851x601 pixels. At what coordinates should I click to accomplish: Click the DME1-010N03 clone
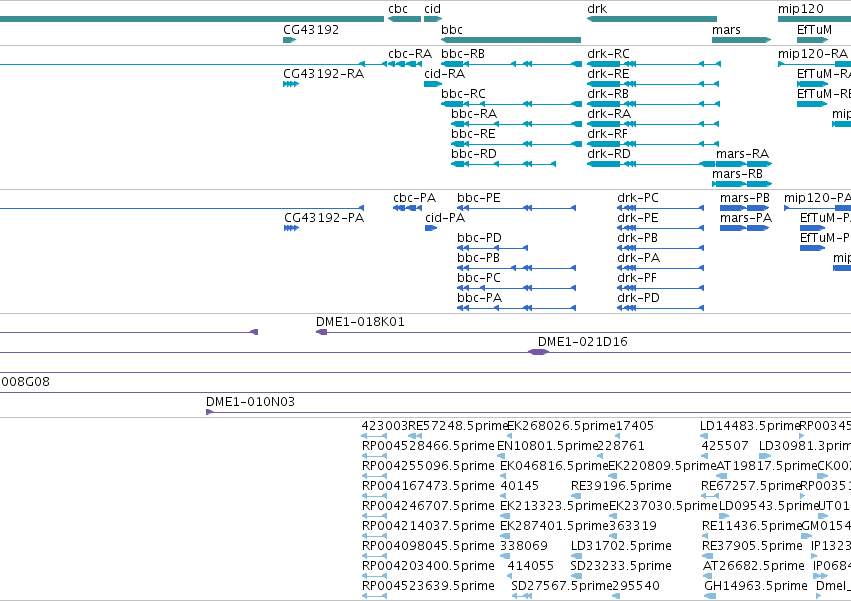[x=529, y=412]
